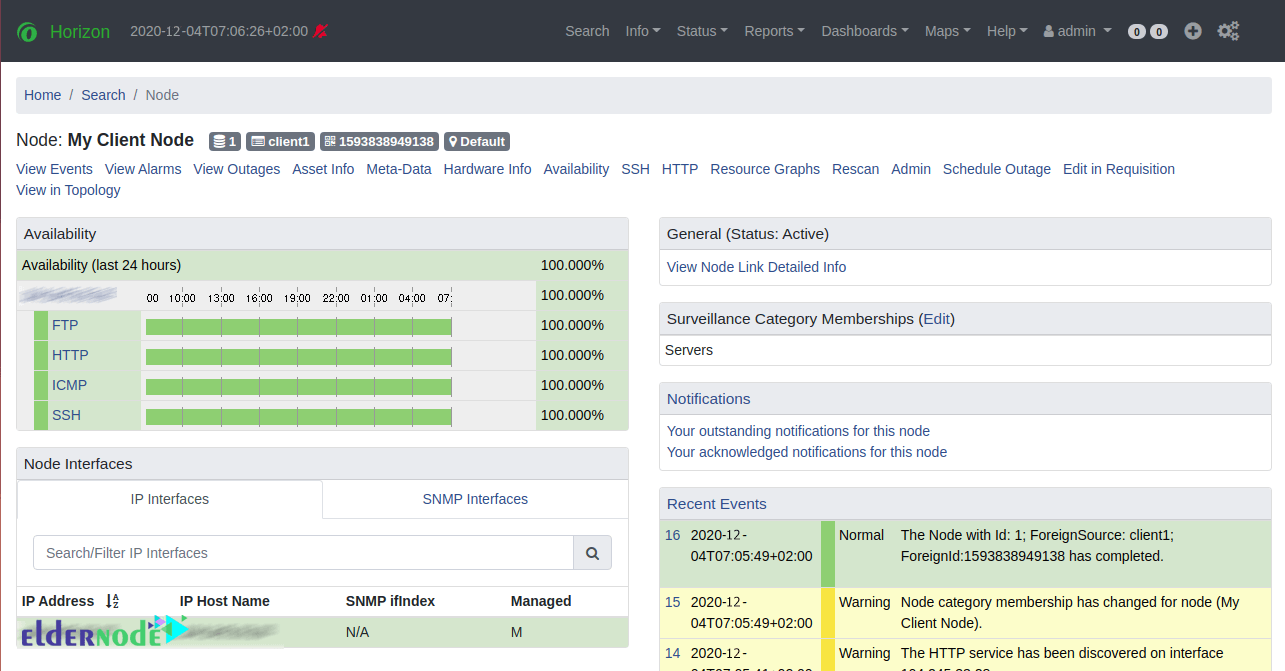Click the database badge showing 1

point(224,141)
